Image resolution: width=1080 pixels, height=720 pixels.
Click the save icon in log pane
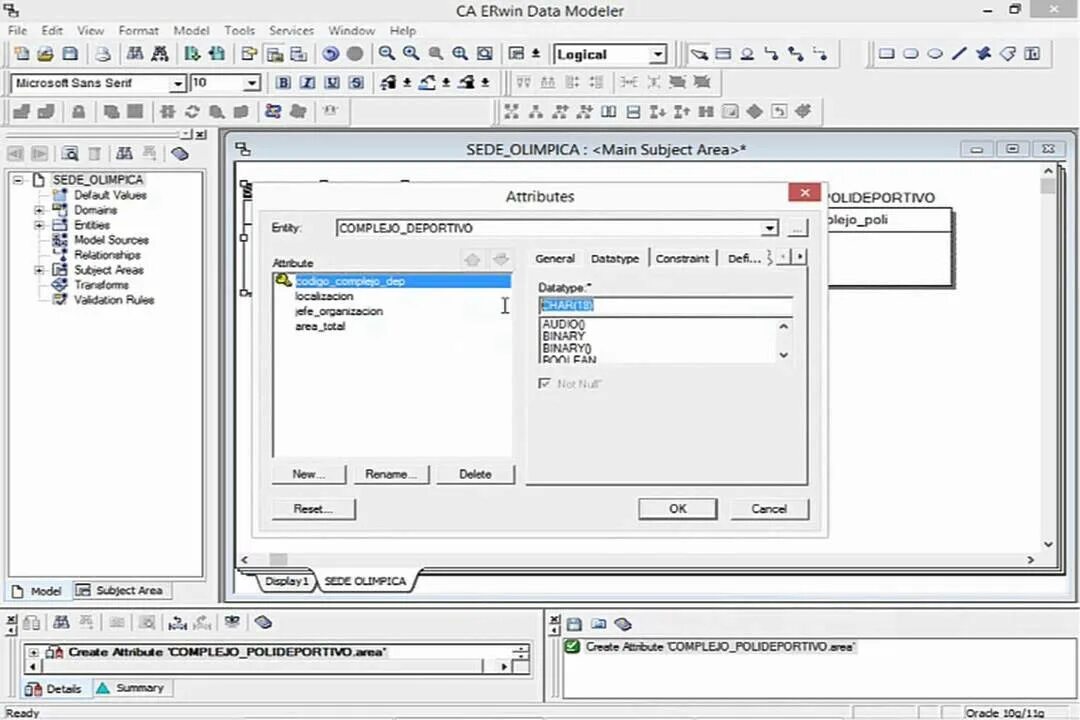pos(574,624)
